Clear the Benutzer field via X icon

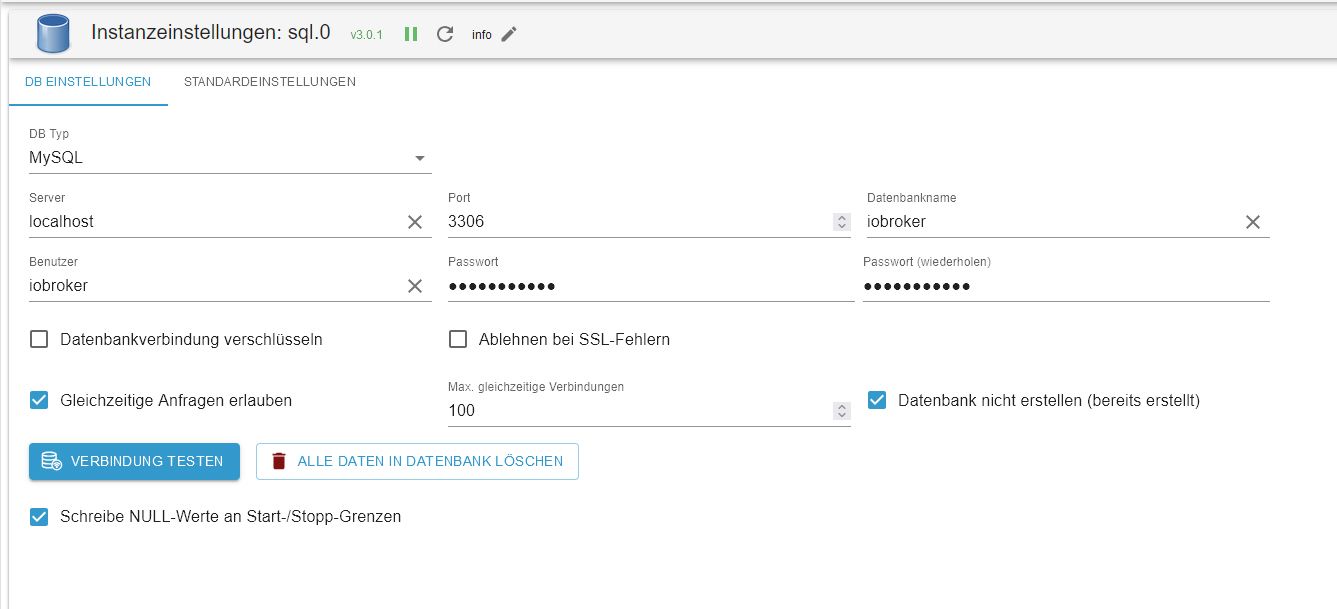415,286
